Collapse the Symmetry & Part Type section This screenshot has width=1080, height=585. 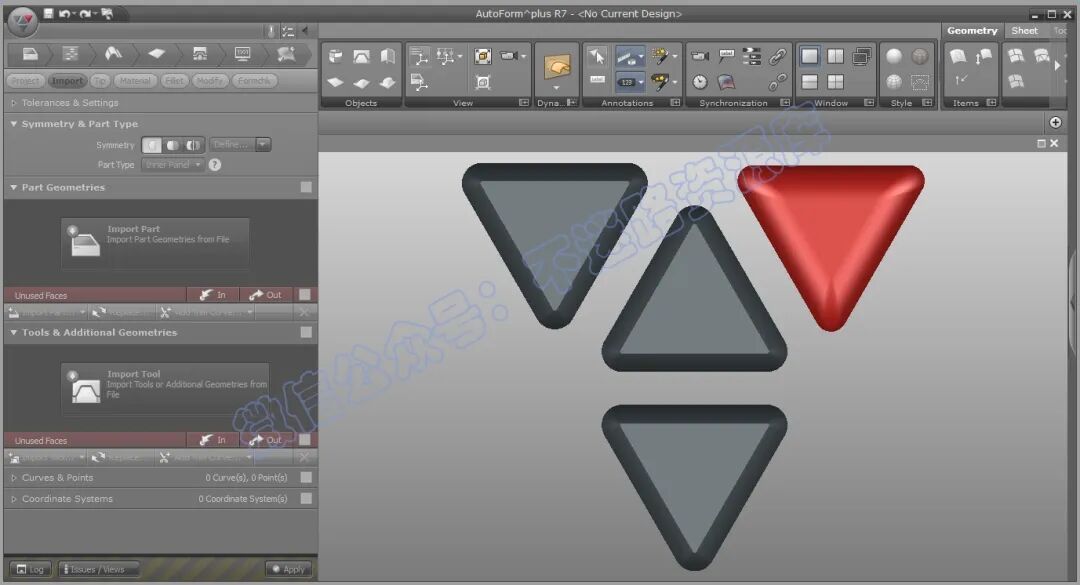click(x=14, y=124)
